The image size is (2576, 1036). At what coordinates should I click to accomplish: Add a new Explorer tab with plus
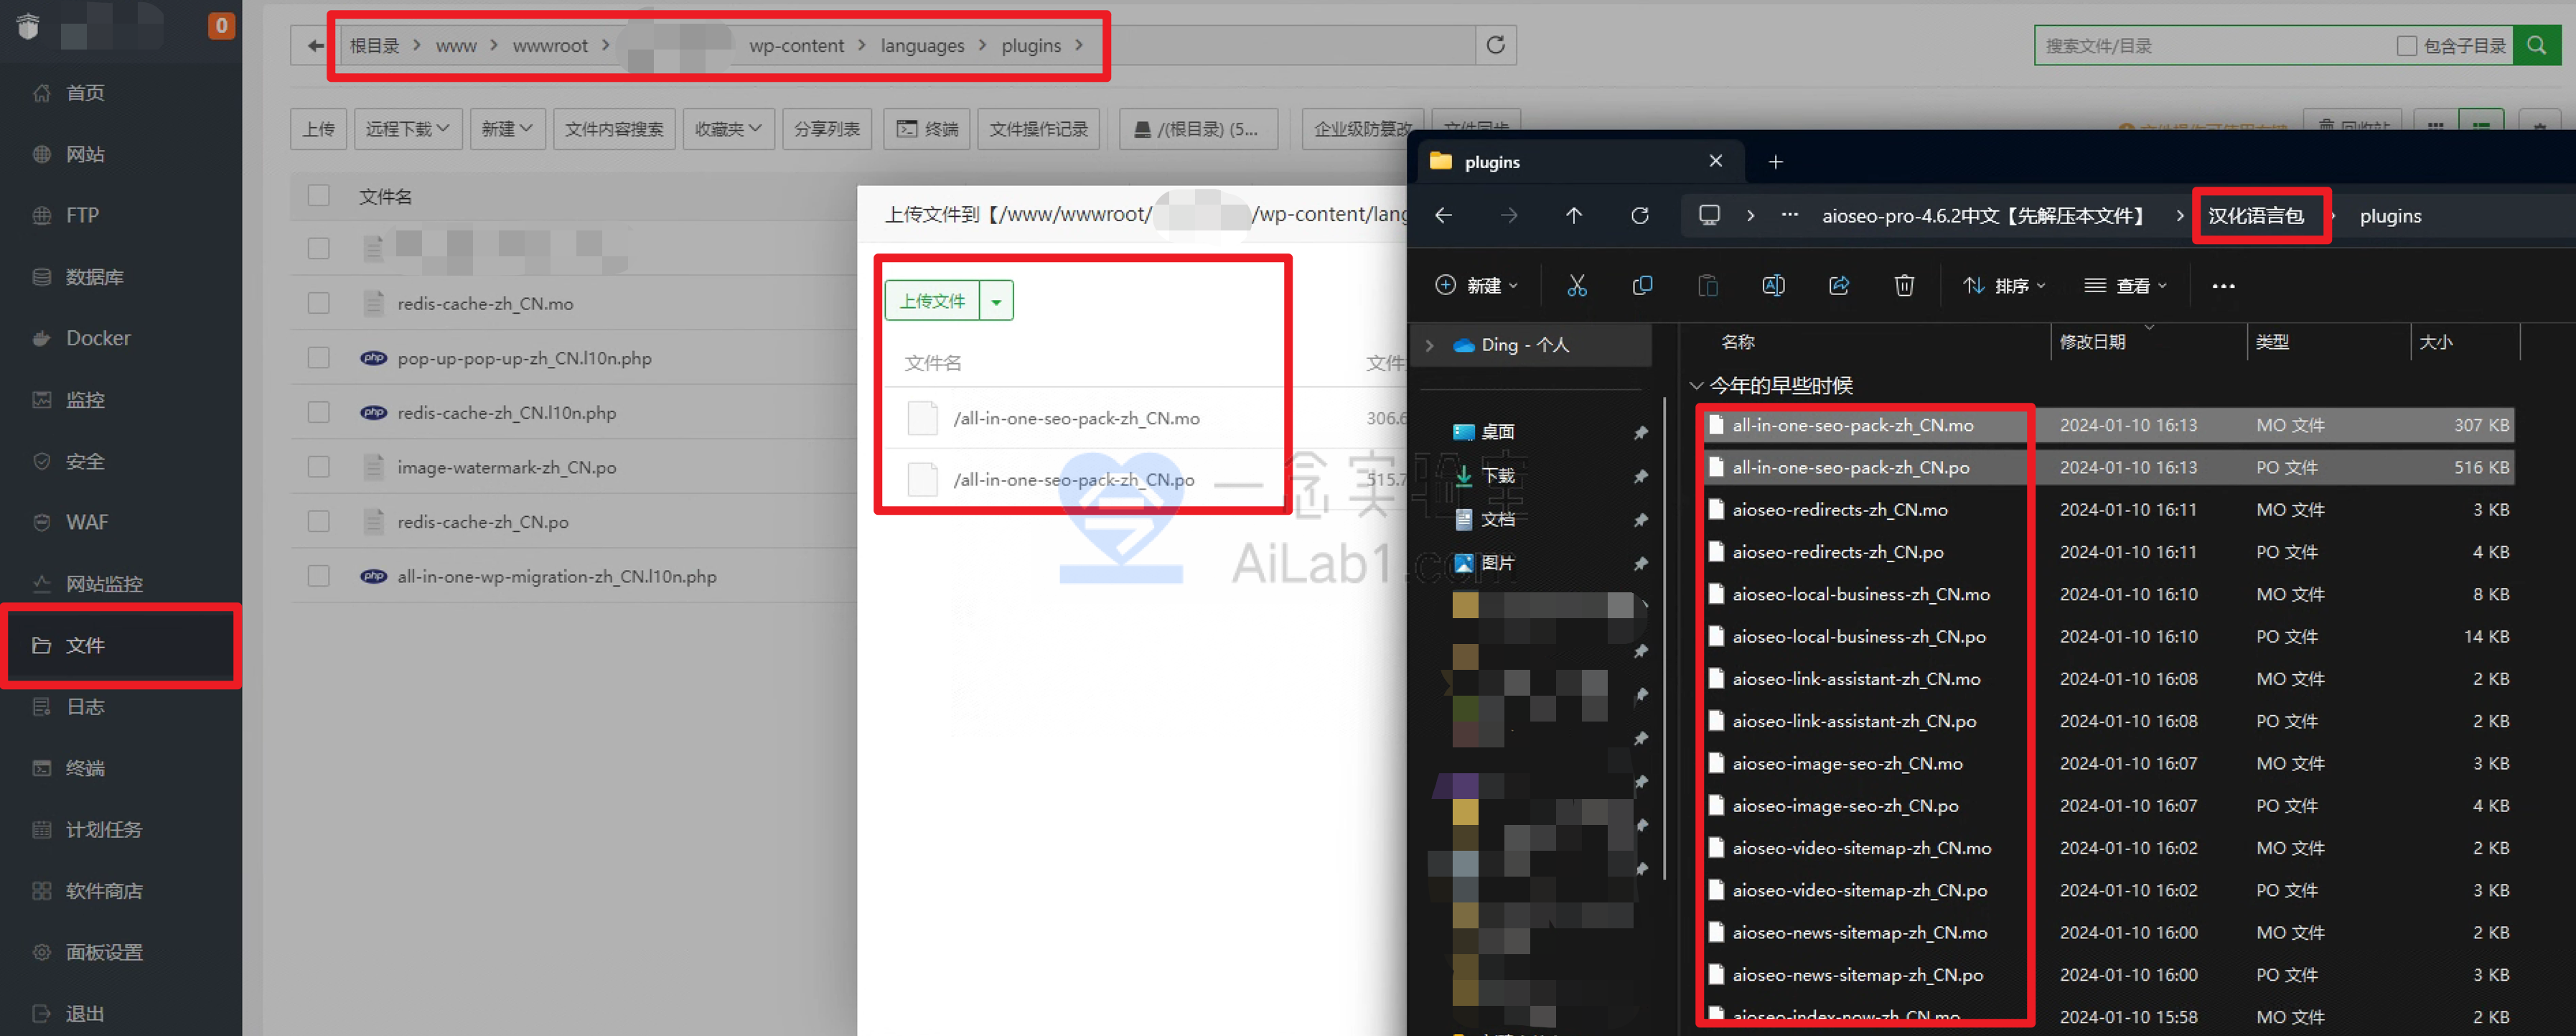(1776, 162)
